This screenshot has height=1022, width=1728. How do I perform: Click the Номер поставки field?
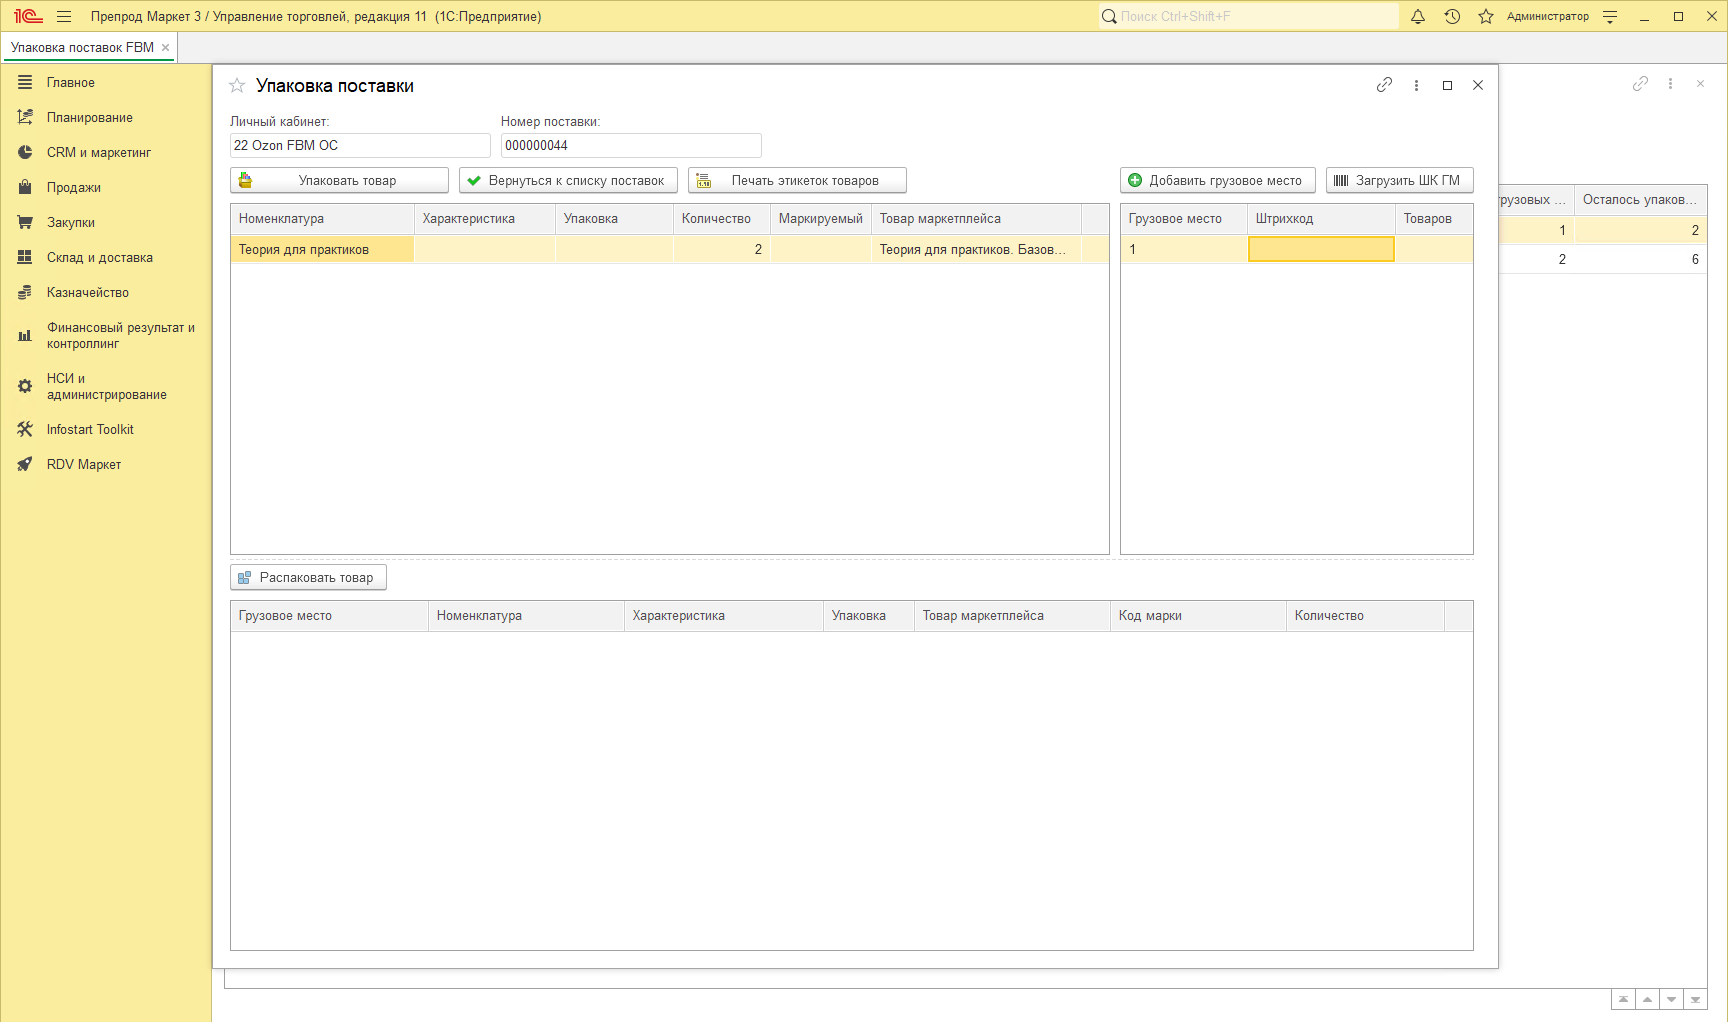coord(630,145)
